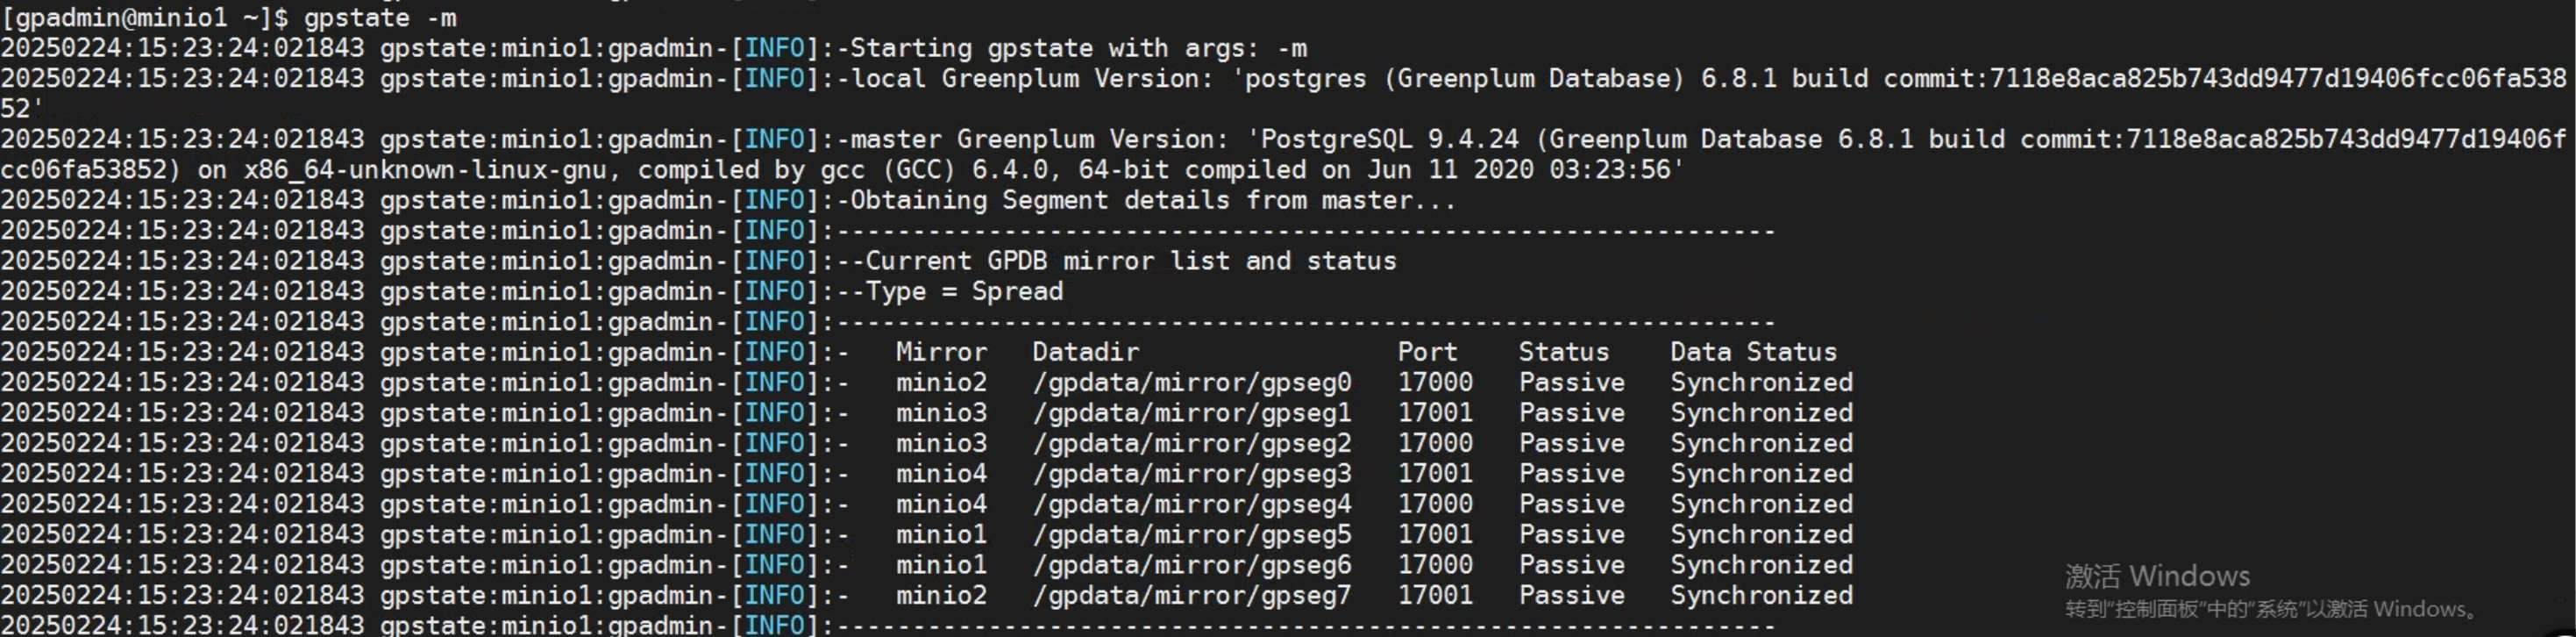Click the '/gpdata/mirror/gpseg0' path
This screenshot has width=2576, height=637.
[1192, 383]
